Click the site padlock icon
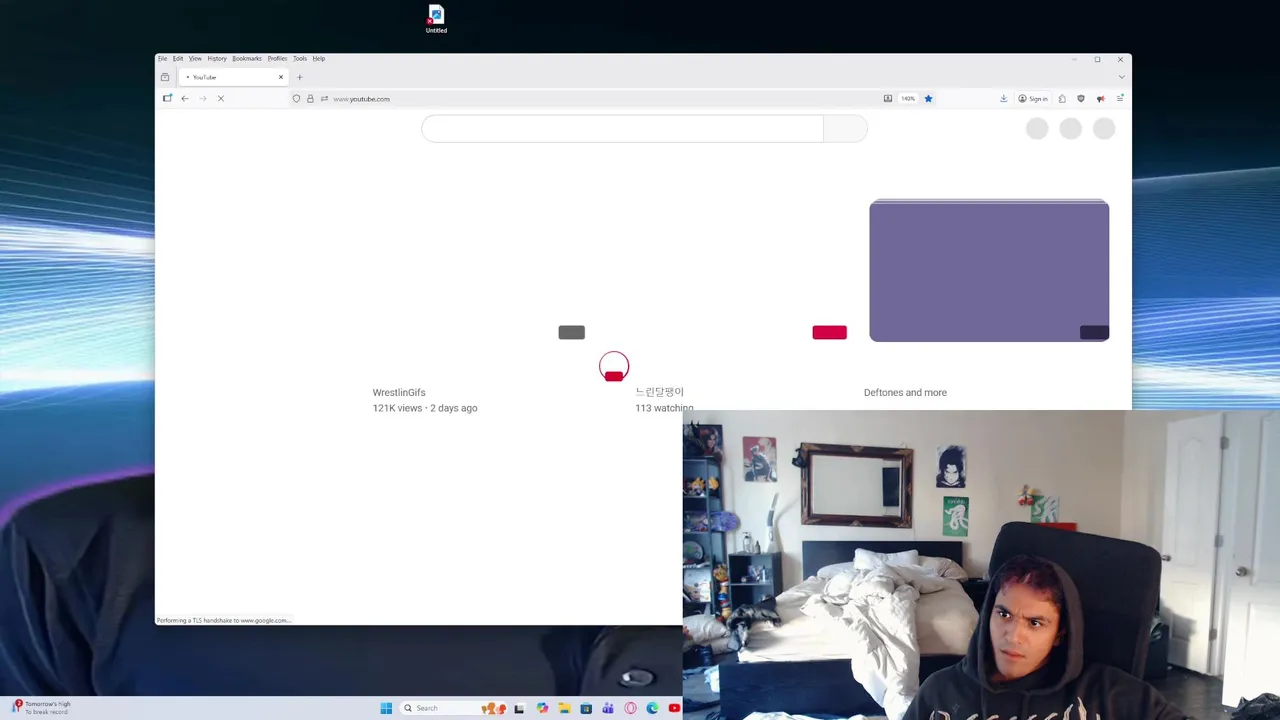This screenshot has height=720, width=1280. tap(310, 98)
